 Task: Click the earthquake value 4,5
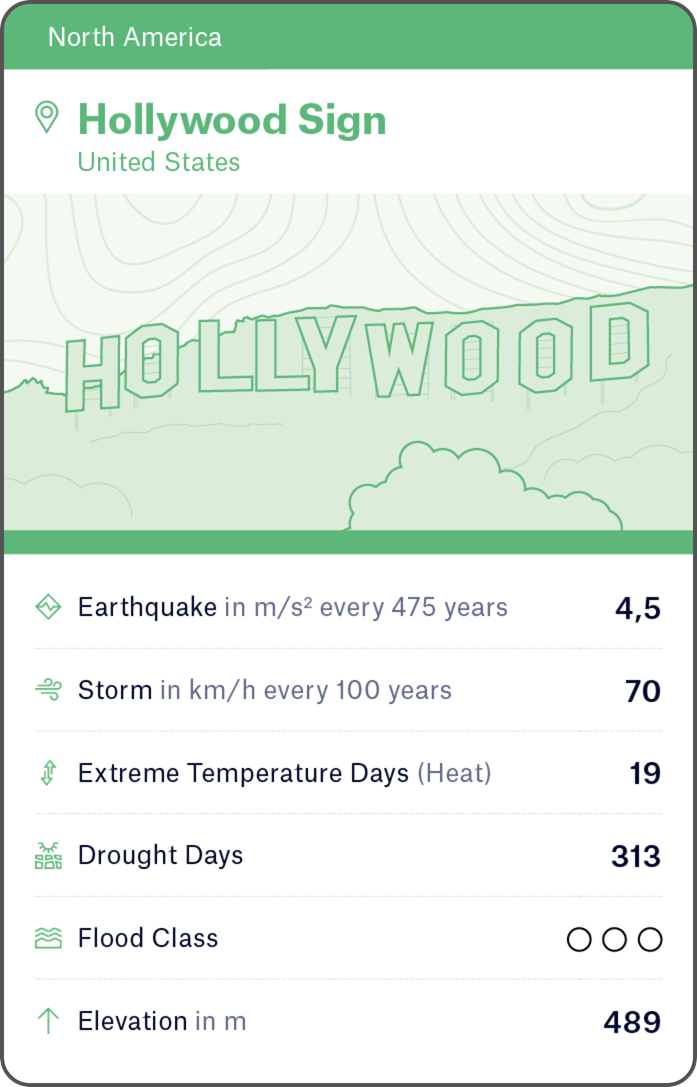[x=638, y=608]
